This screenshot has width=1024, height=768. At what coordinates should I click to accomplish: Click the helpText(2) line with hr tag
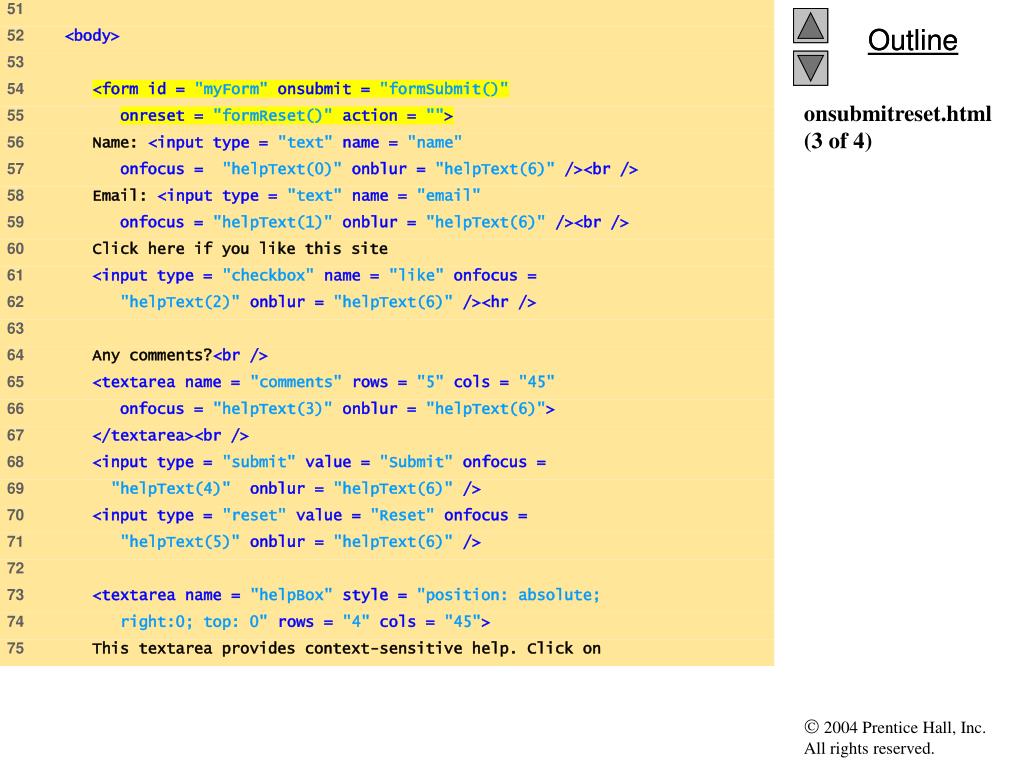click(x=328, y=302)
